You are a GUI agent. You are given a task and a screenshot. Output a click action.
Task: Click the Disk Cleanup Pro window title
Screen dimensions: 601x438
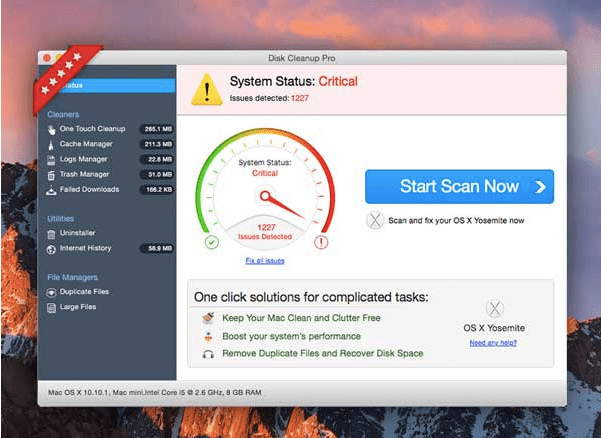[302, 59]
